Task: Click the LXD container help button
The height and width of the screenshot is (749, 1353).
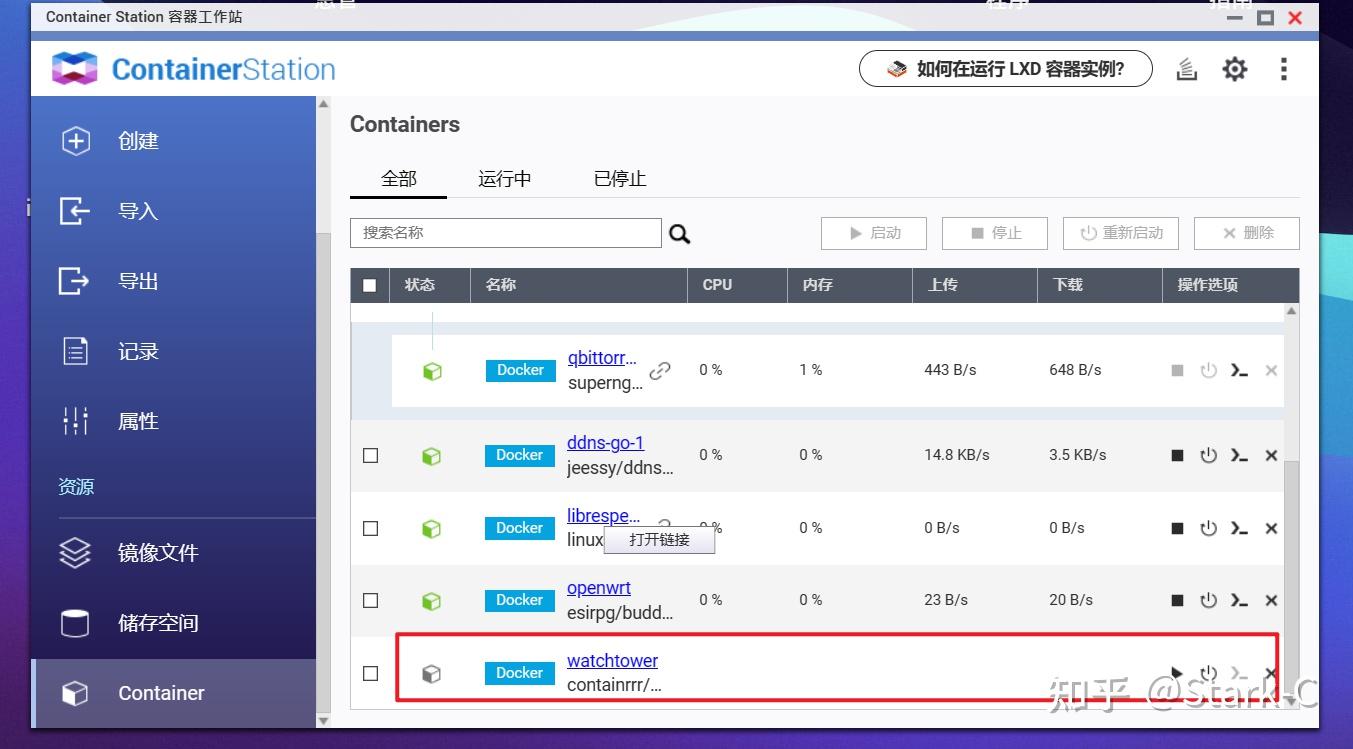Action: click(x=1006, y=69)
